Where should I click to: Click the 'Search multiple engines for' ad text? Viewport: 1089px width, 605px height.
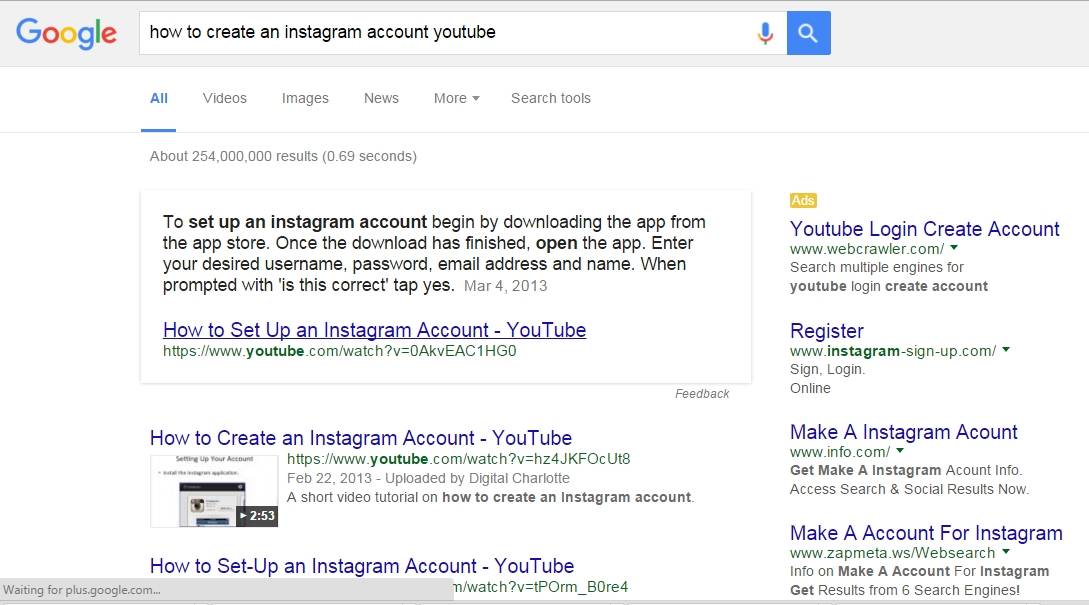click(x=876, y=267)
